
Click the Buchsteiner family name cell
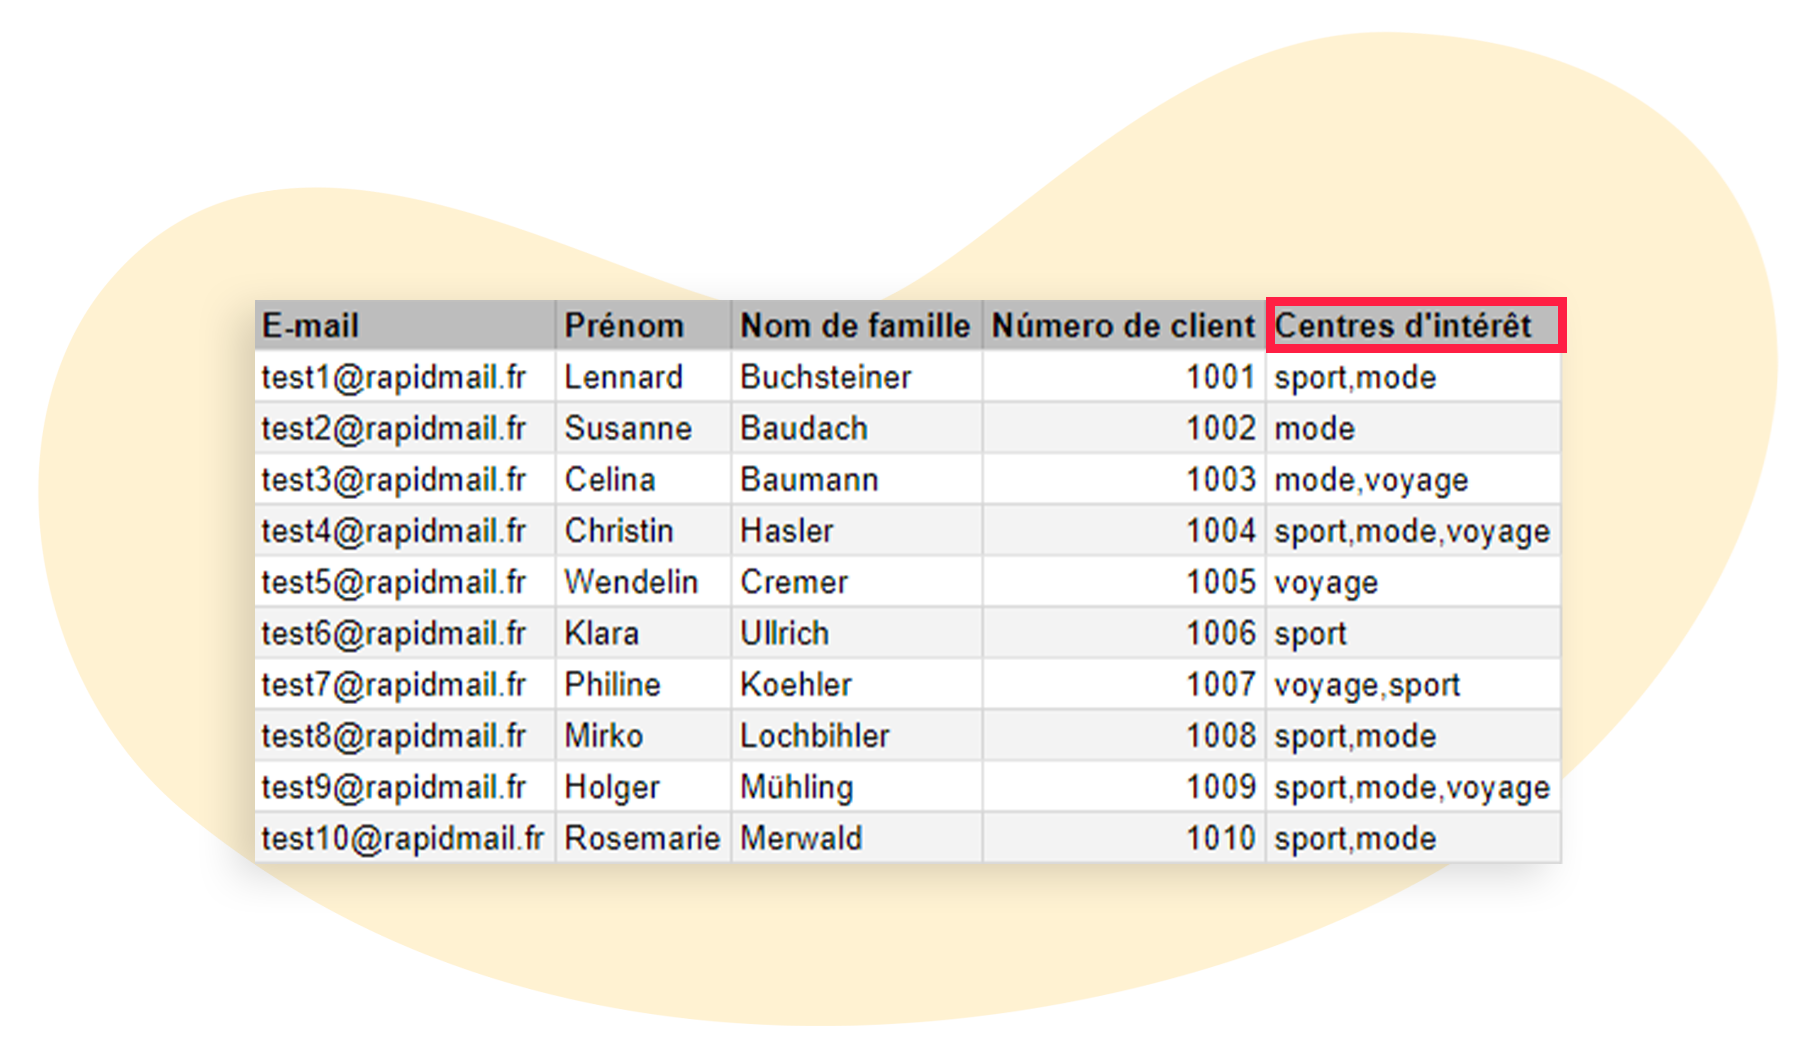pyautogui.click(x=826, y=377)
